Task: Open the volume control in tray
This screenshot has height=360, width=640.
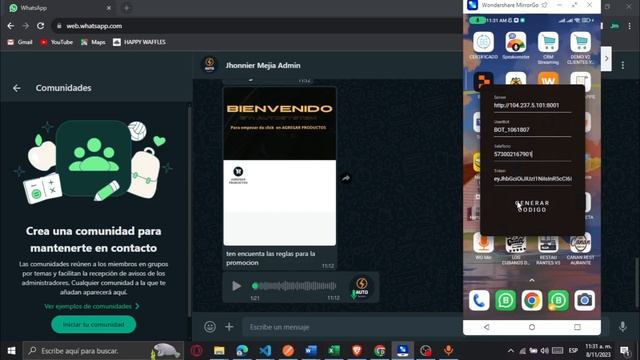Action: [x=544, y=351]
